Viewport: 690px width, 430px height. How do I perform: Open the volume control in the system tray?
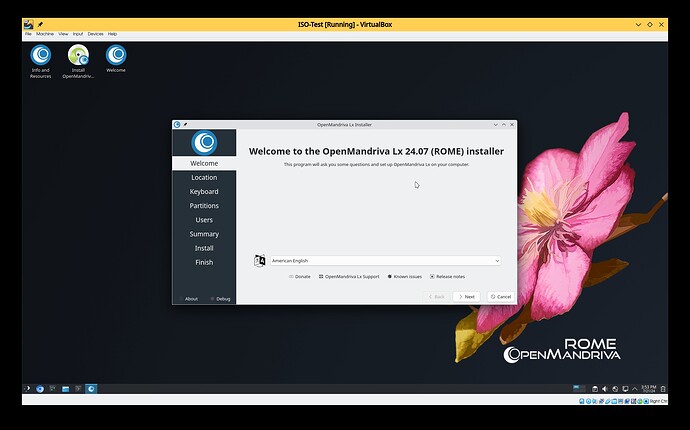point(605,389)
